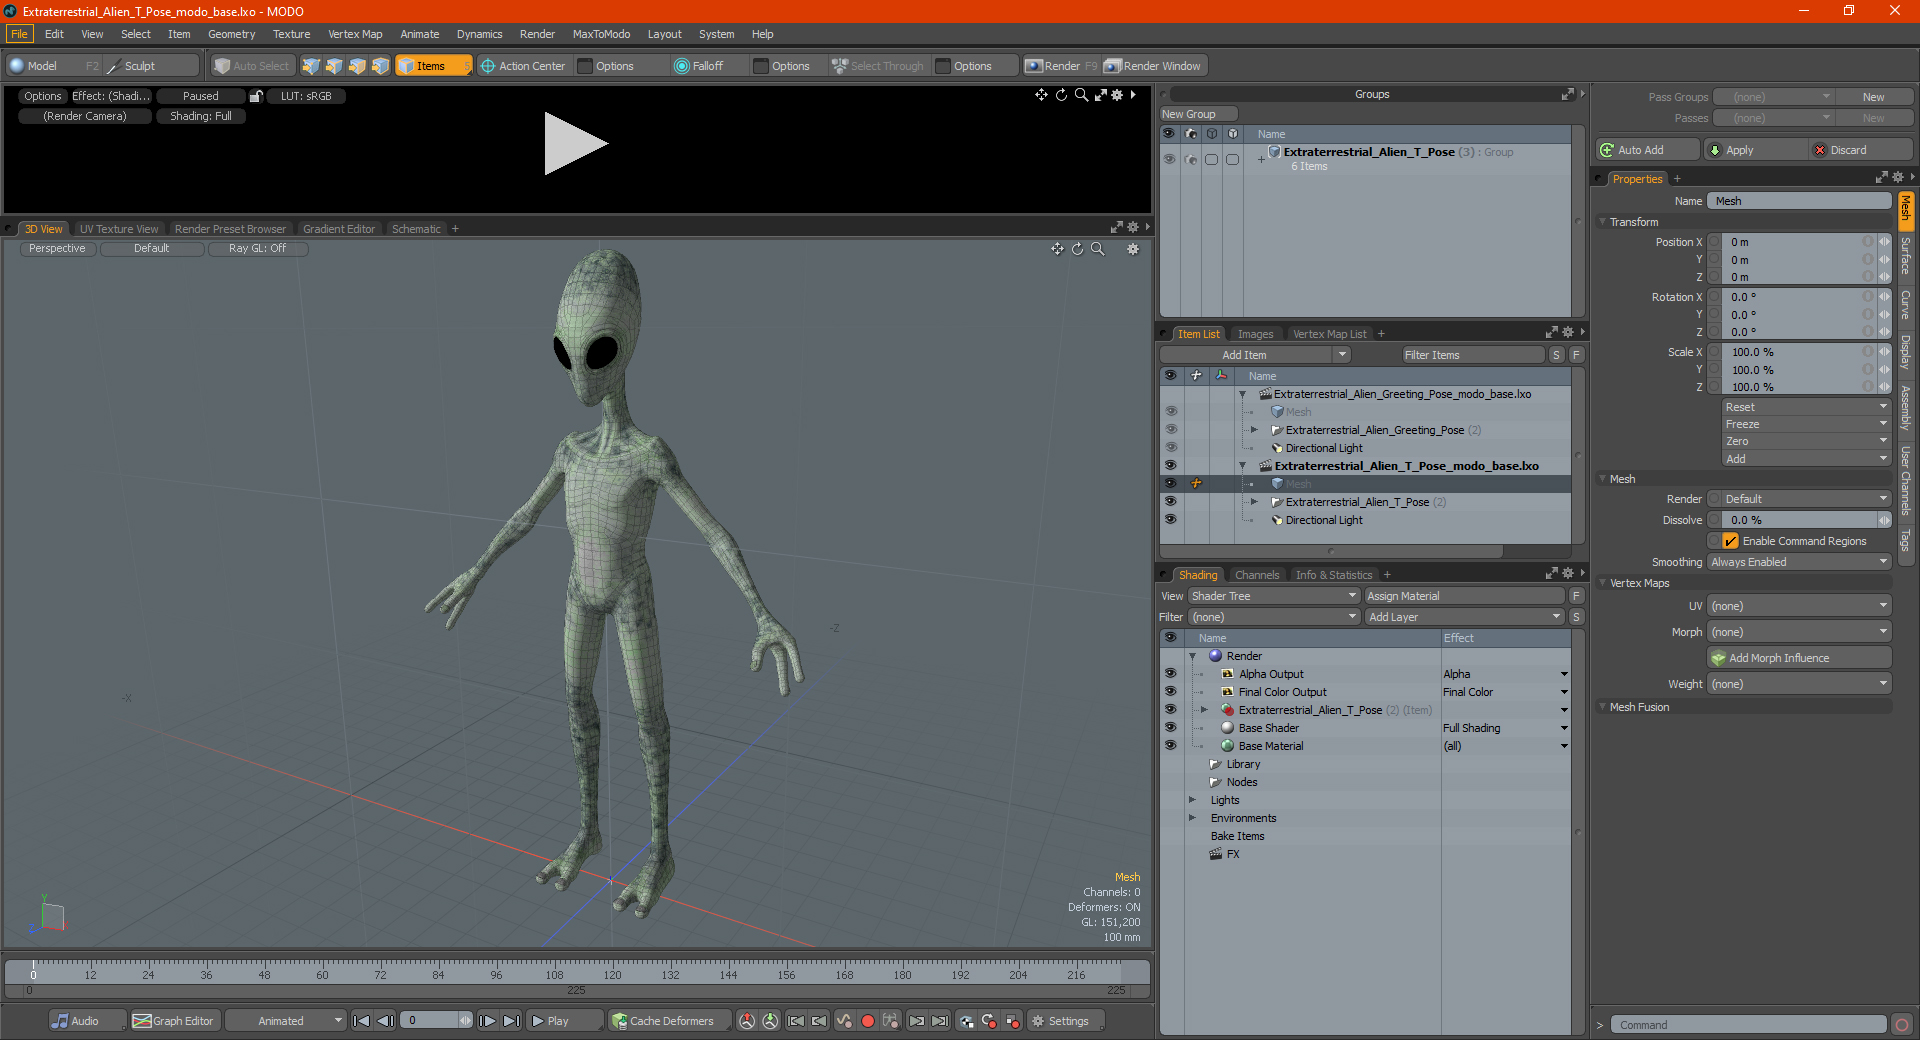This screenshot has width=1920, height=1040.
Task: Open timeline Settings
Action: pos(1066,1021)
